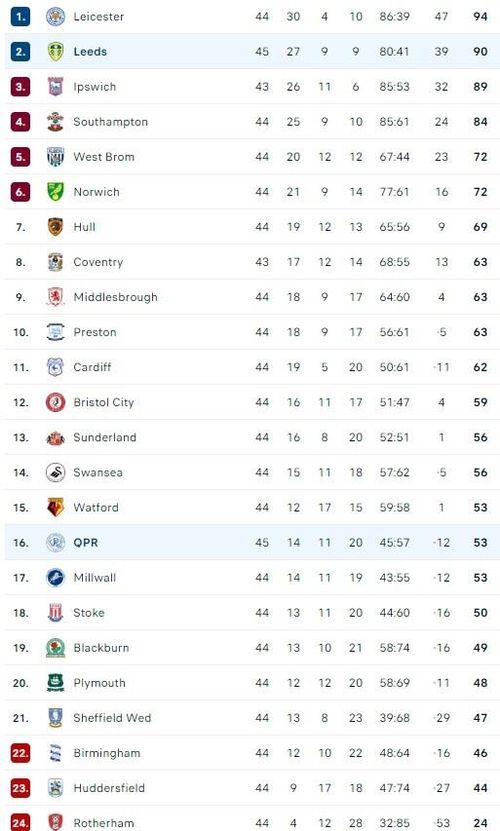Screen dimensions: 500x831
Task: Open the QPR highlighted row name
Action: pyautogui.click(x=86, y=543)
